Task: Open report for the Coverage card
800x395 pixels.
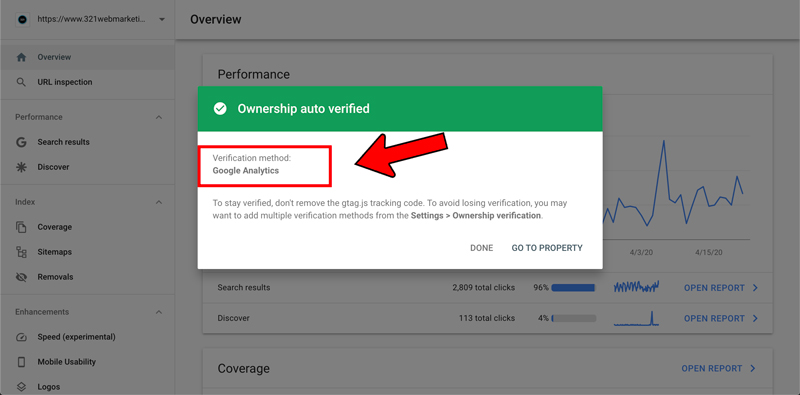Action: [712, 368]
